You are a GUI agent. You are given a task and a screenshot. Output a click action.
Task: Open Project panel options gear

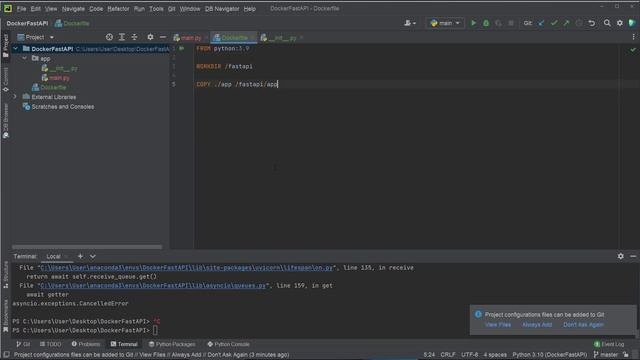tap(150, 37)
